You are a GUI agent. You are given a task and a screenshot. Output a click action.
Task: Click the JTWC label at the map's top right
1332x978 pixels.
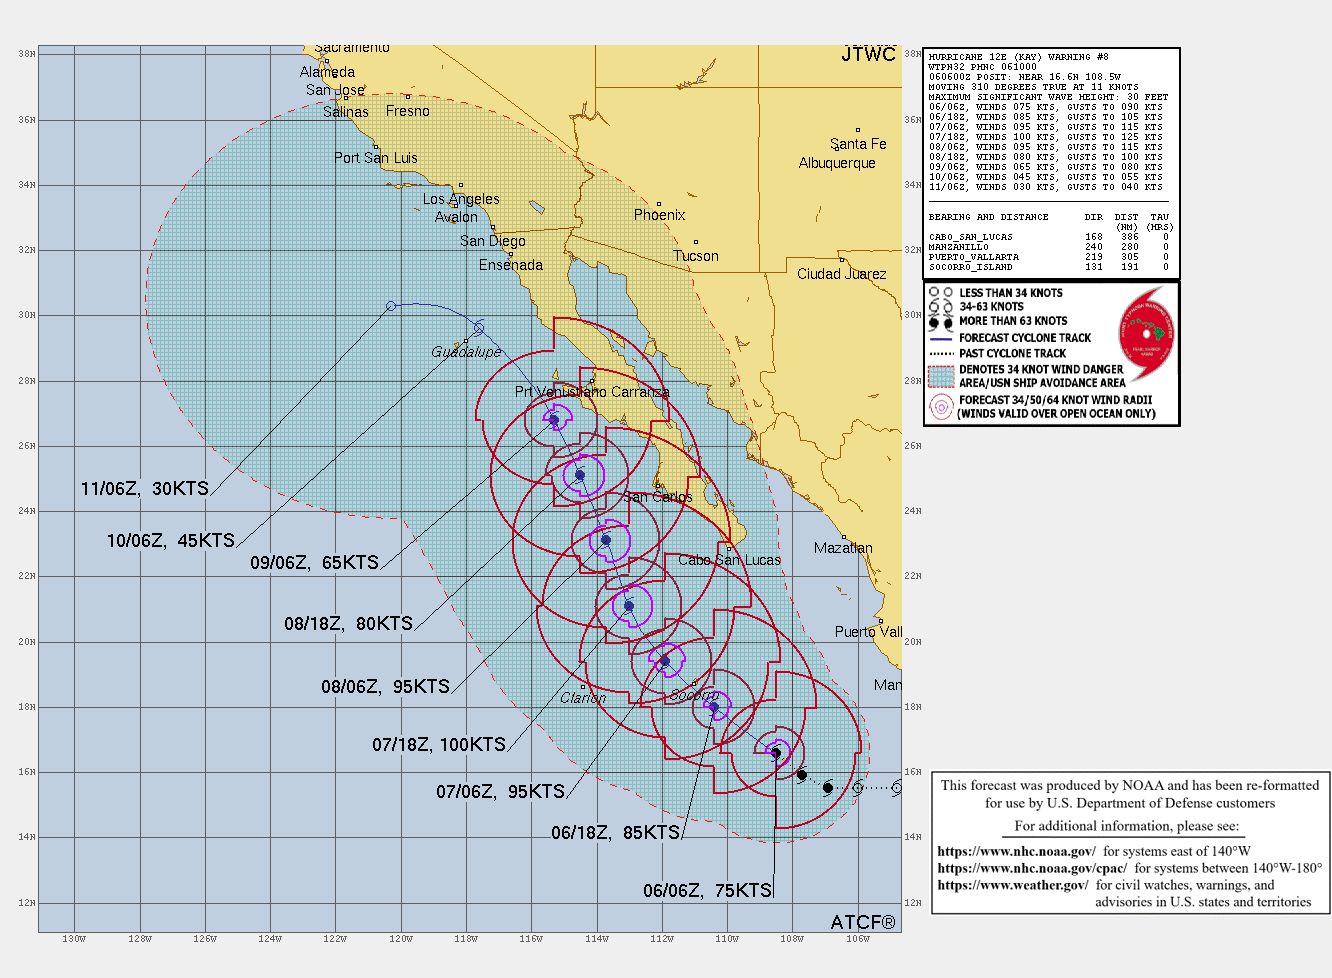pos(868,55)
